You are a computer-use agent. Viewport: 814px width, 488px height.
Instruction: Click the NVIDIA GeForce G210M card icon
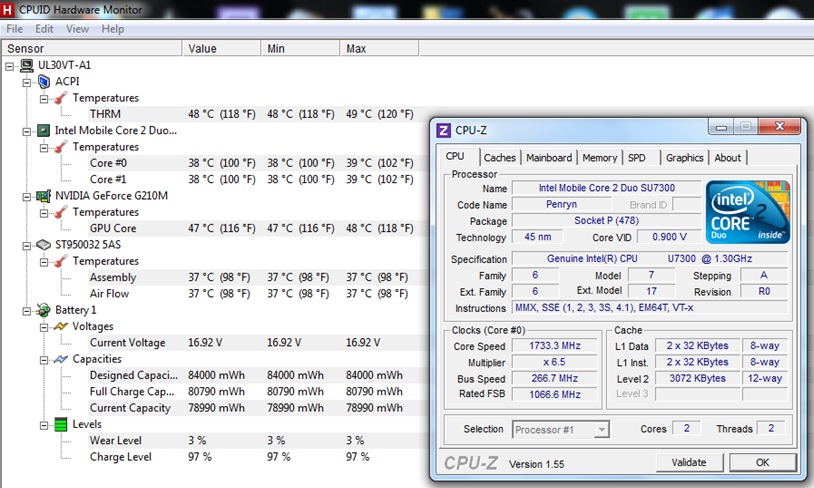point(43,196)
